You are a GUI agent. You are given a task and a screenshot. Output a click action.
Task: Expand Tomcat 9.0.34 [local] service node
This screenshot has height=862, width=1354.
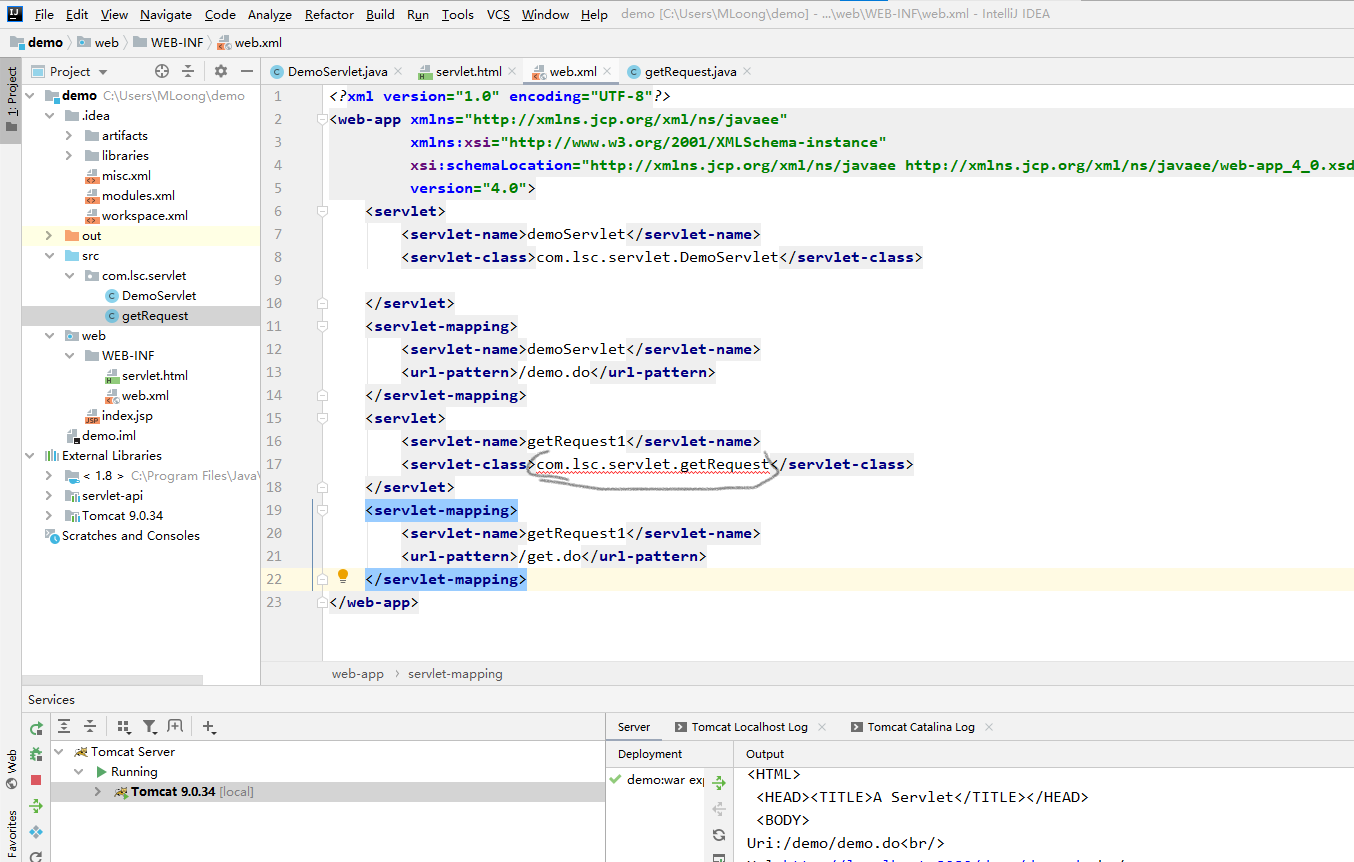[97, 792]
